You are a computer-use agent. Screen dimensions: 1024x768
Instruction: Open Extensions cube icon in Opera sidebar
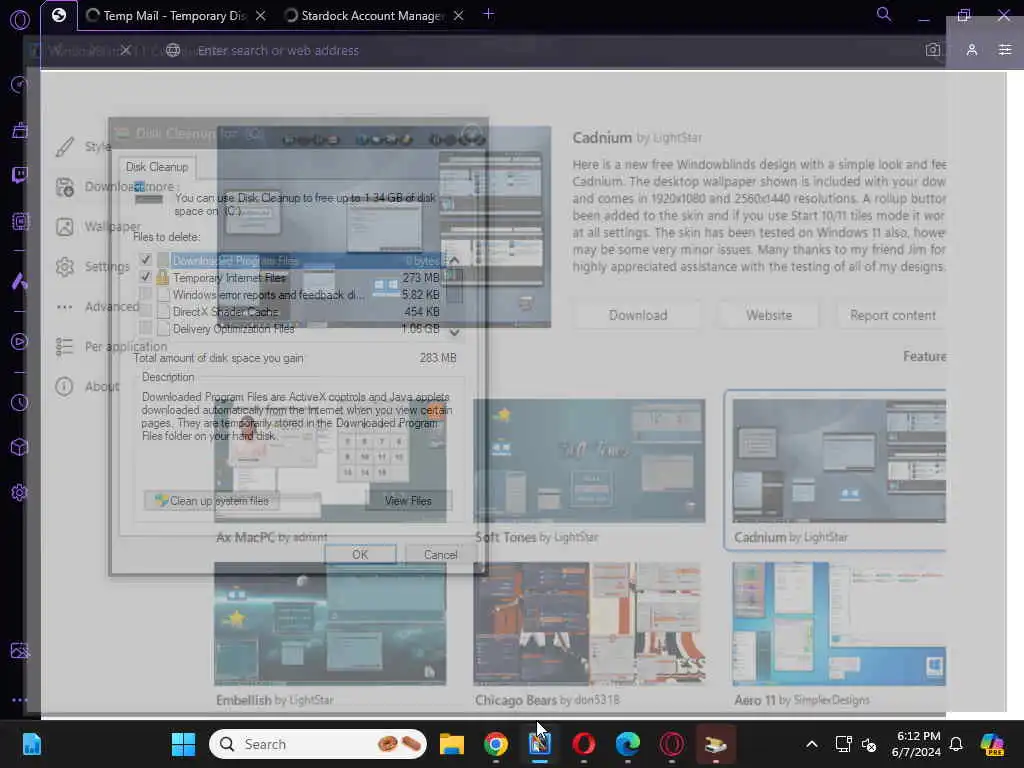click(20, 447)
